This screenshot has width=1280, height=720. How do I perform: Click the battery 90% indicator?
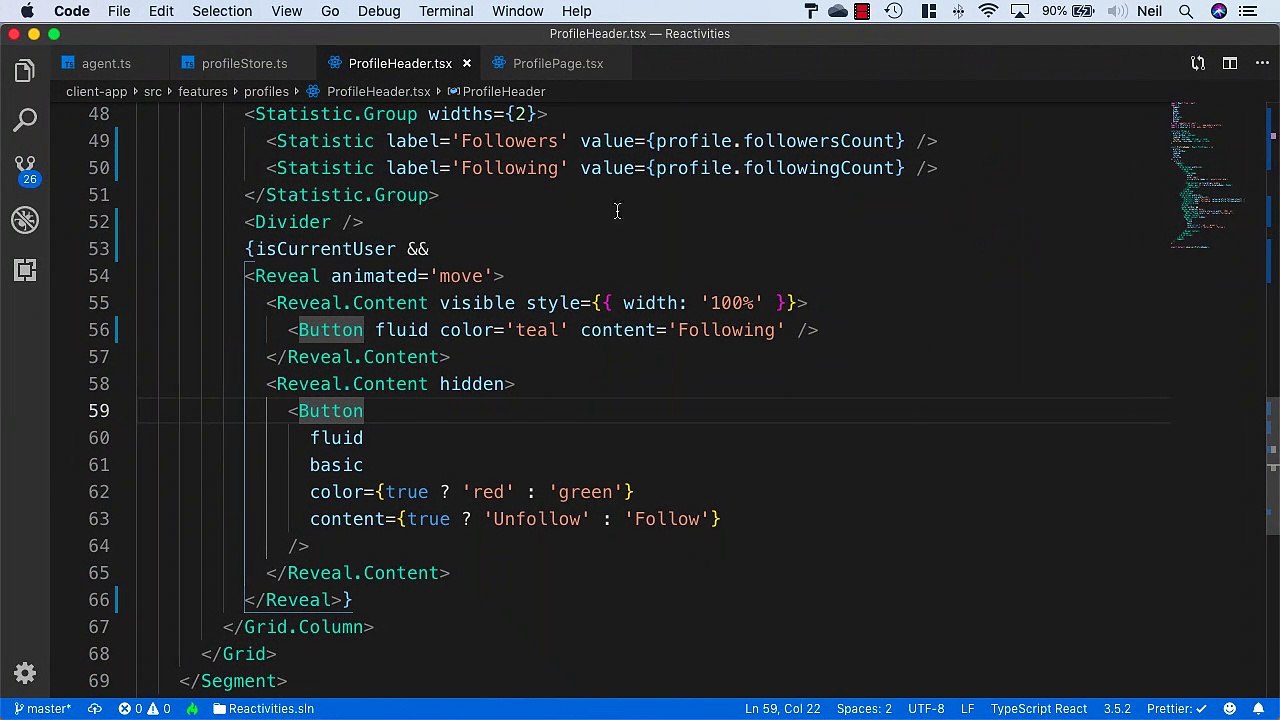pos(1068,11)
